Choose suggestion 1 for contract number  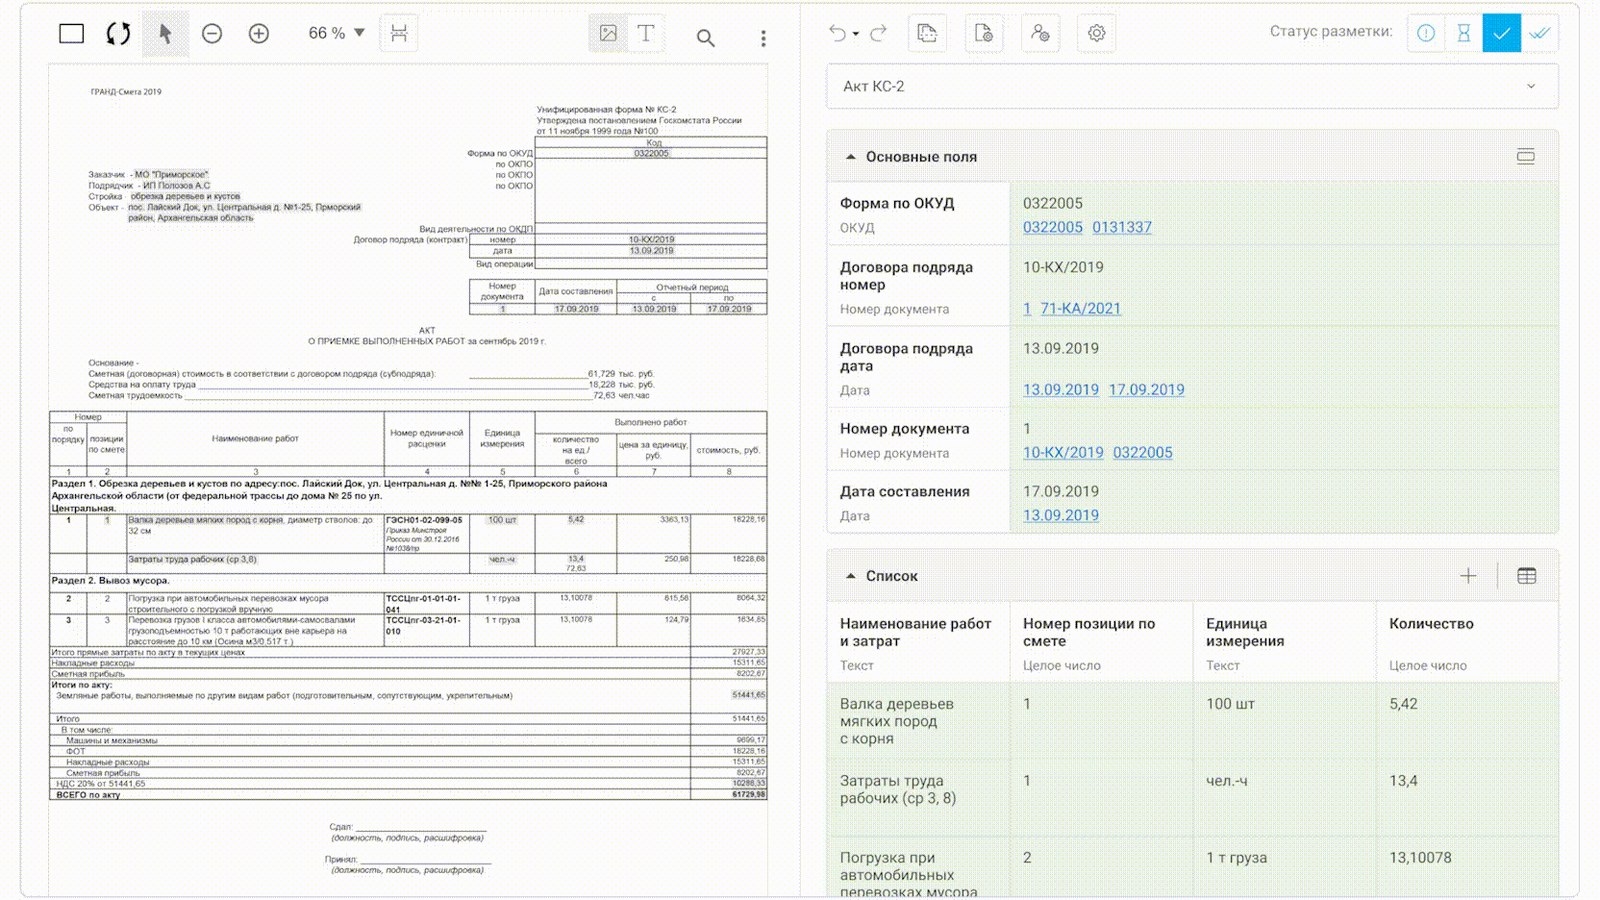pyautogui.click(x=1027, y=309)
